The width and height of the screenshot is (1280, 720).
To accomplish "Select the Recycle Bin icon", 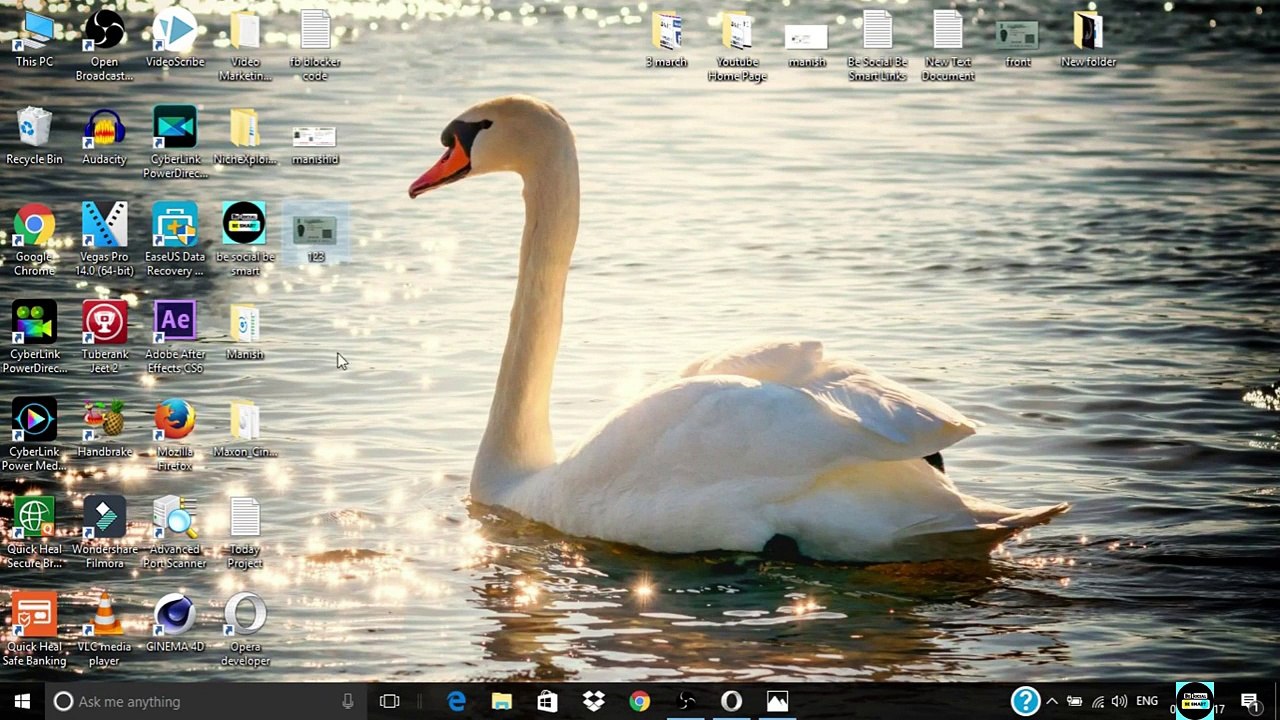I will (x=34, y=130).
